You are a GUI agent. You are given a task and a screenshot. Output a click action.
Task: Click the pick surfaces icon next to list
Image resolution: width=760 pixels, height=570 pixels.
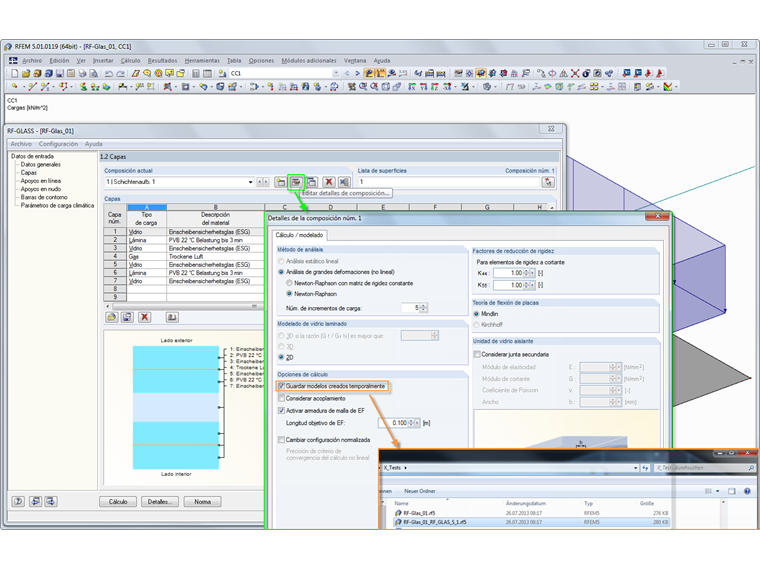(x=548, y=182)
